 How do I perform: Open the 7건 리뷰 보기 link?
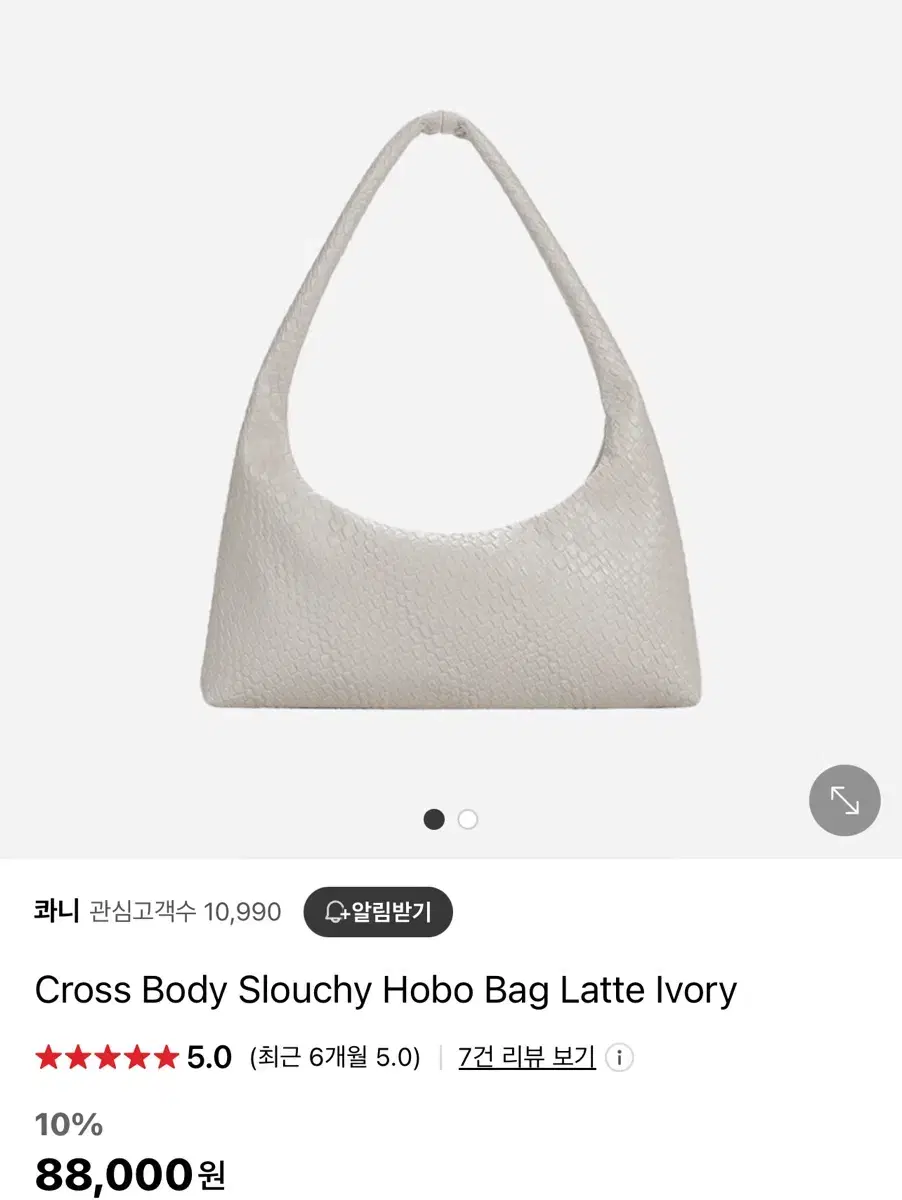coord(527,1057)
